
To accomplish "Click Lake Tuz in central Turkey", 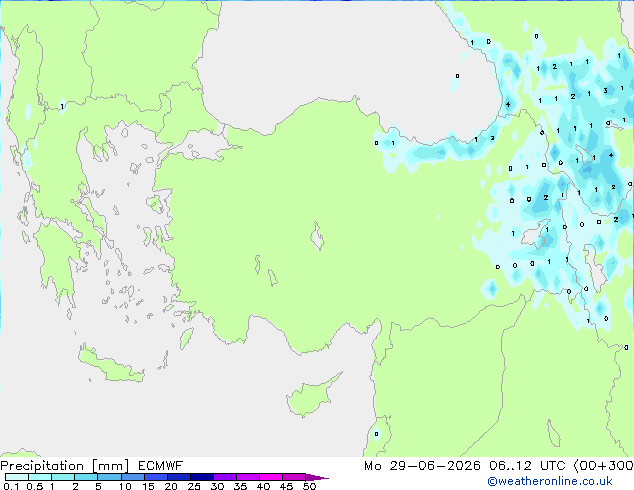I will pyautogui.click(x=317, y=237).
